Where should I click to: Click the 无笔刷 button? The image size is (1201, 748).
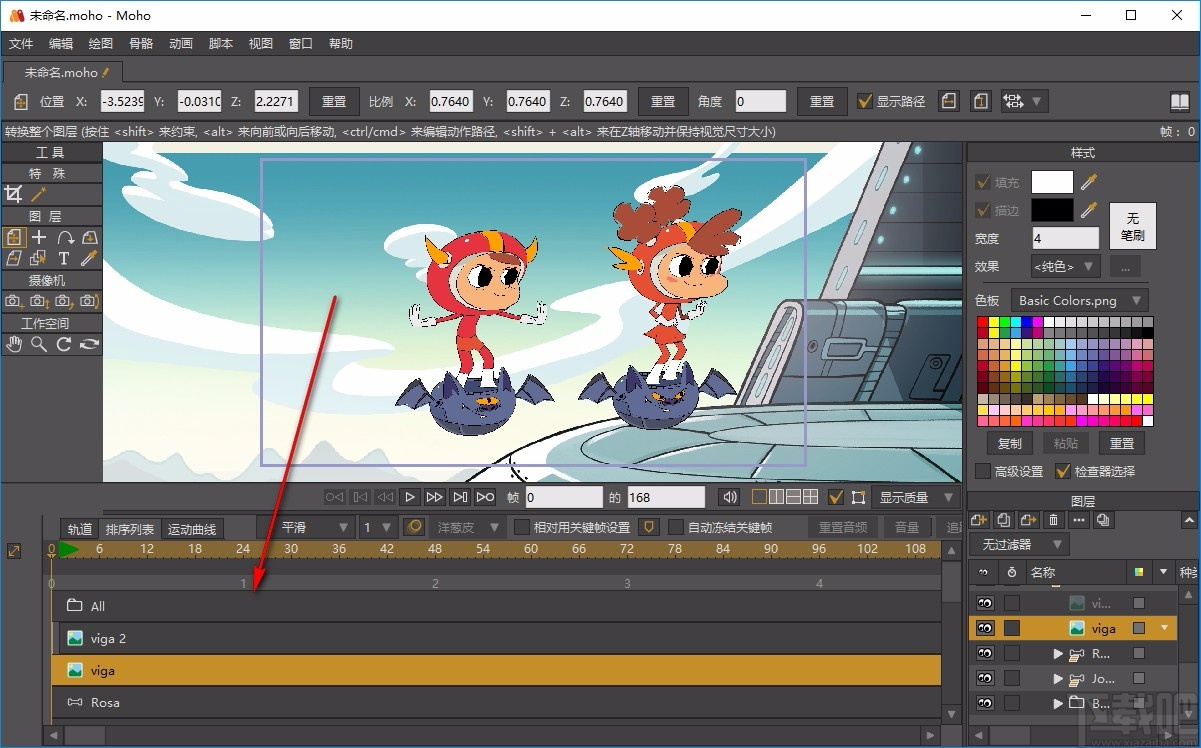(1132, 226)
